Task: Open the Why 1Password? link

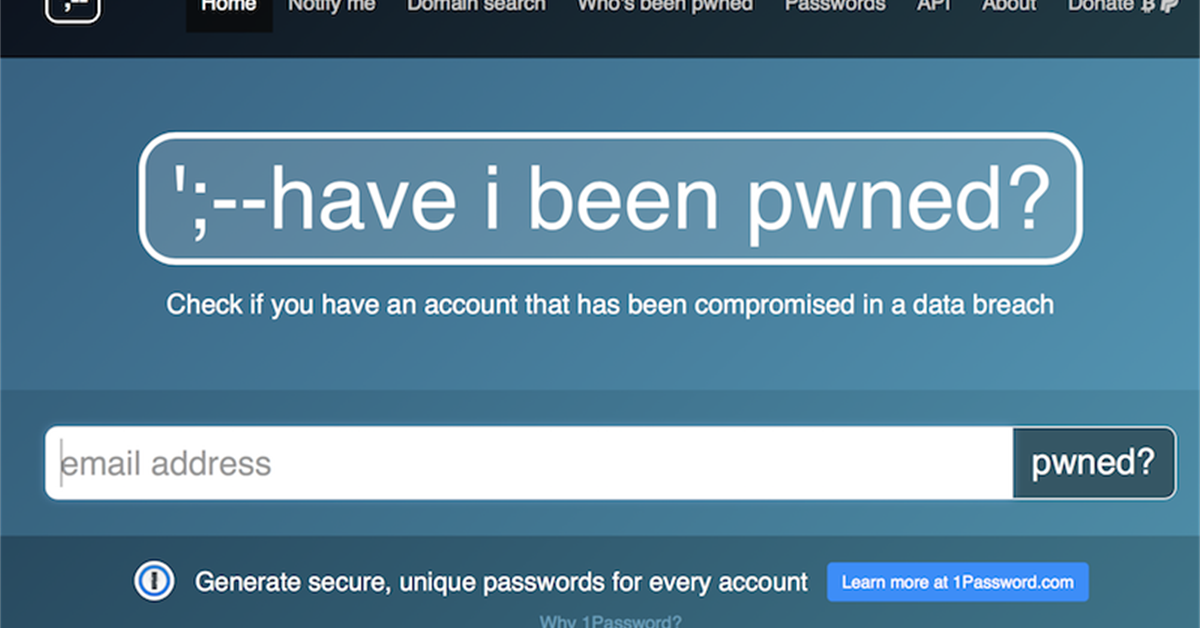Action: coord(611,621)
